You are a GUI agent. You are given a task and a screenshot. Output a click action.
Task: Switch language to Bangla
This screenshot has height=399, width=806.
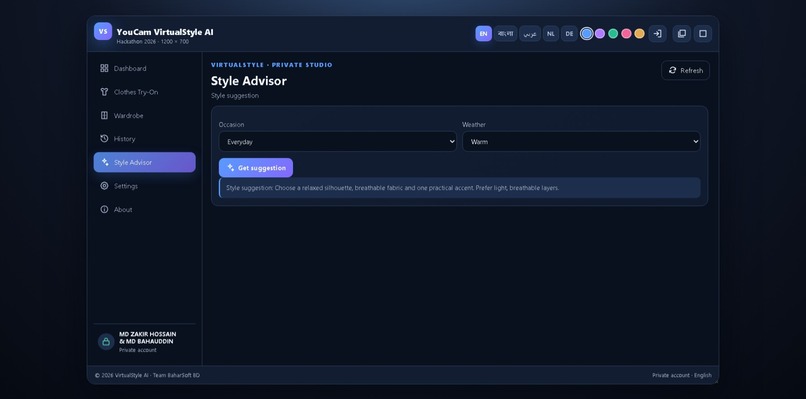(506, 34)
